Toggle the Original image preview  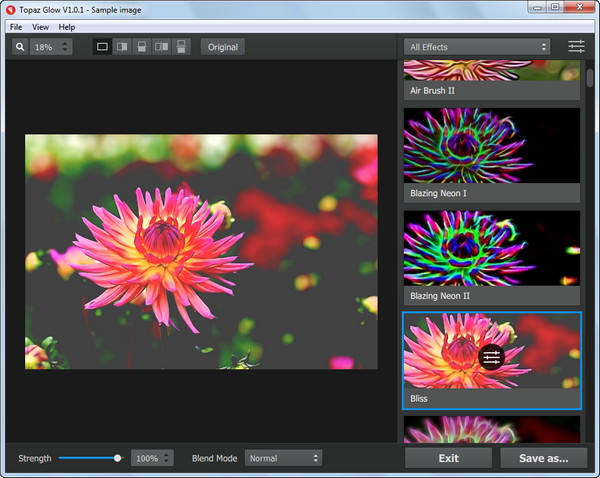223,47
